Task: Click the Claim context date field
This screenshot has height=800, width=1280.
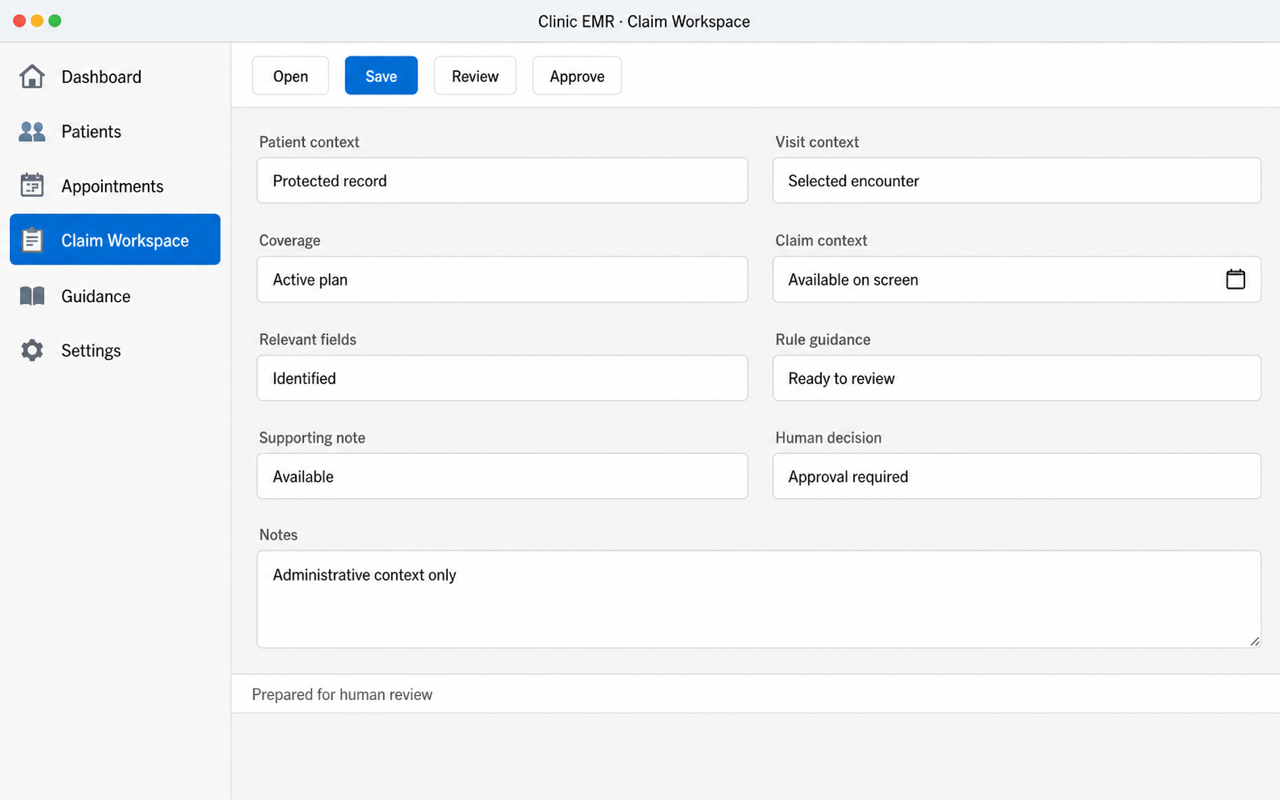Action: point(1017,280)
